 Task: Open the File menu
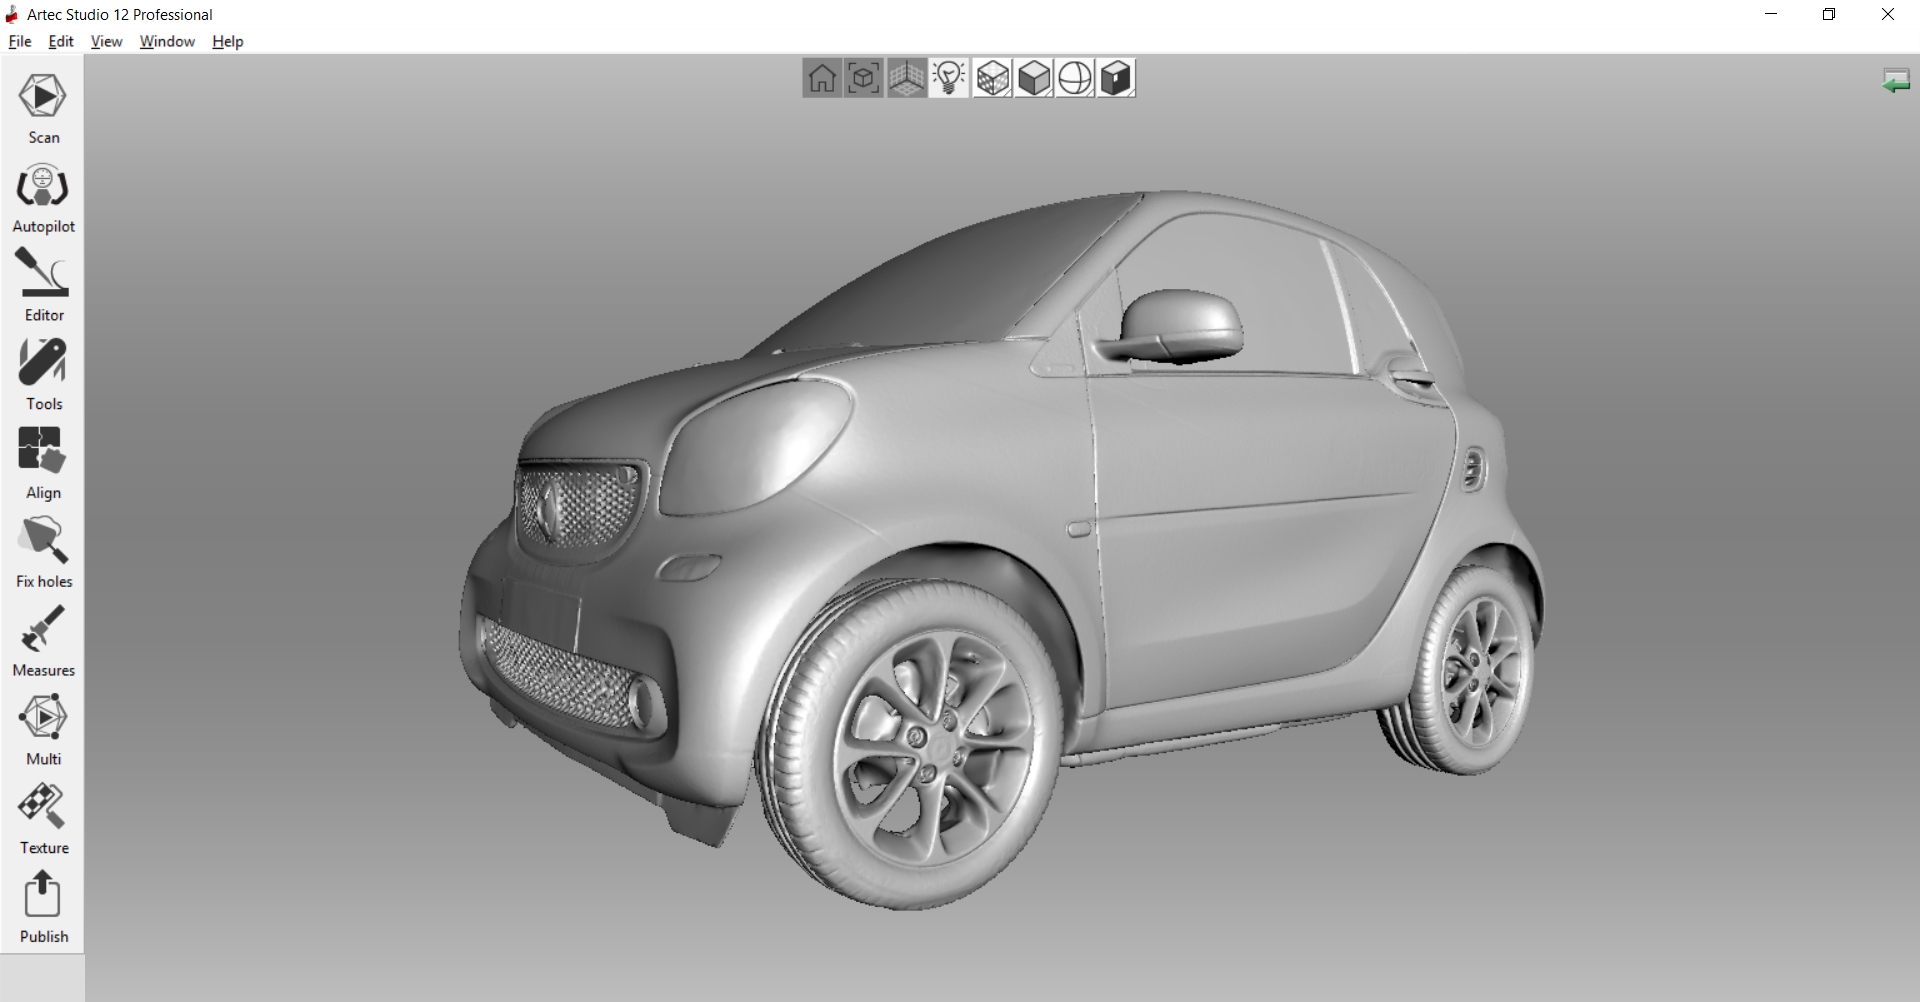(20, 41)
